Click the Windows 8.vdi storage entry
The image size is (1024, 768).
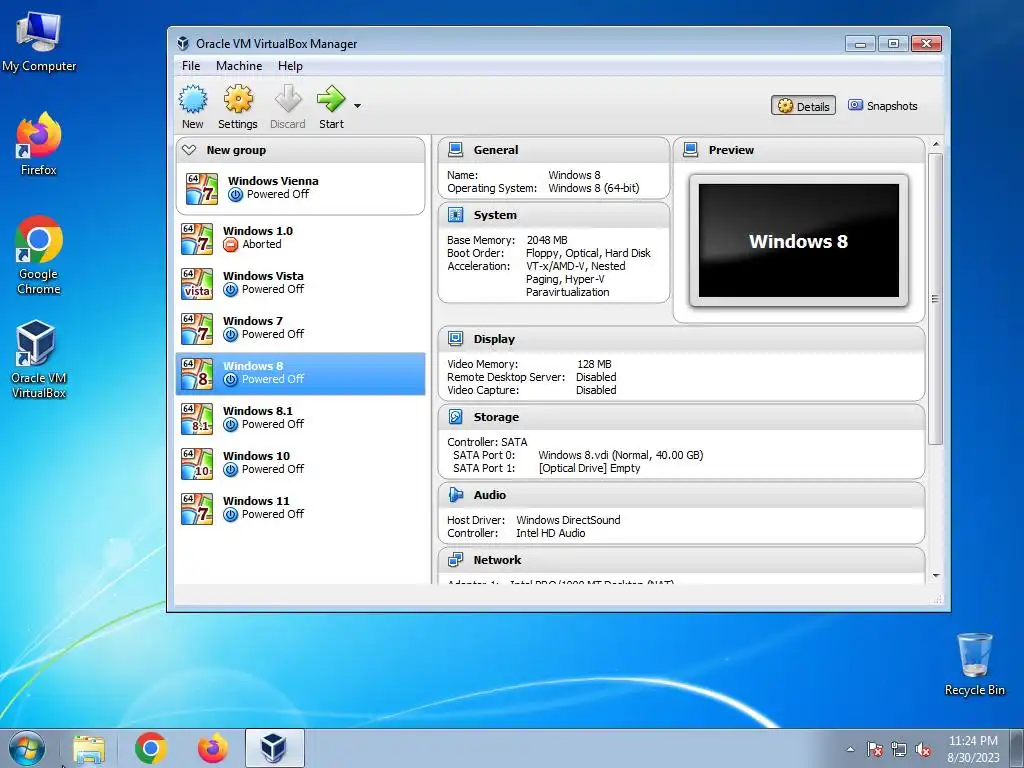[620, 455]
